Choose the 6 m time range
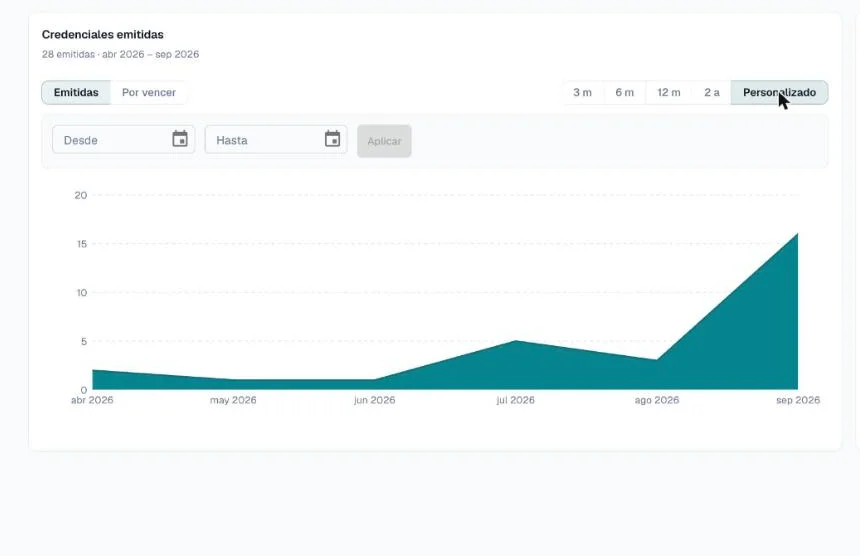 point(624,92)
